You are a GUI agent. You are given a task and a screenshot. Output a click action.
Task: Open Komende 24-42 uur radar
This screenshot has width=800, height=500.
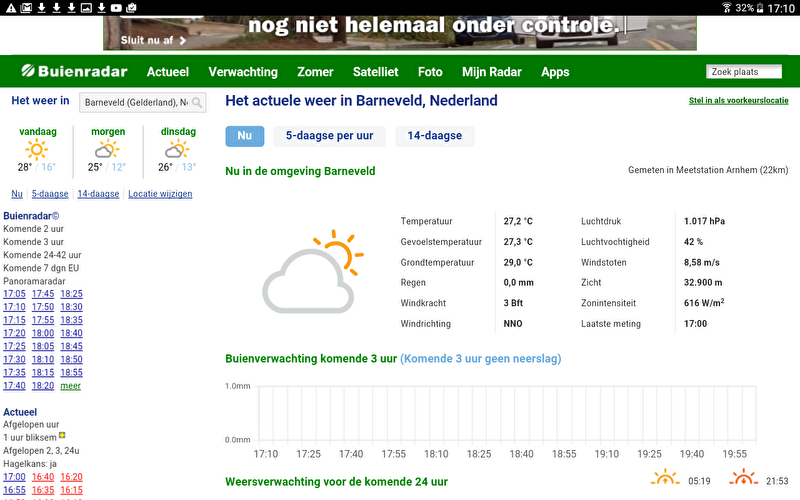42,255
